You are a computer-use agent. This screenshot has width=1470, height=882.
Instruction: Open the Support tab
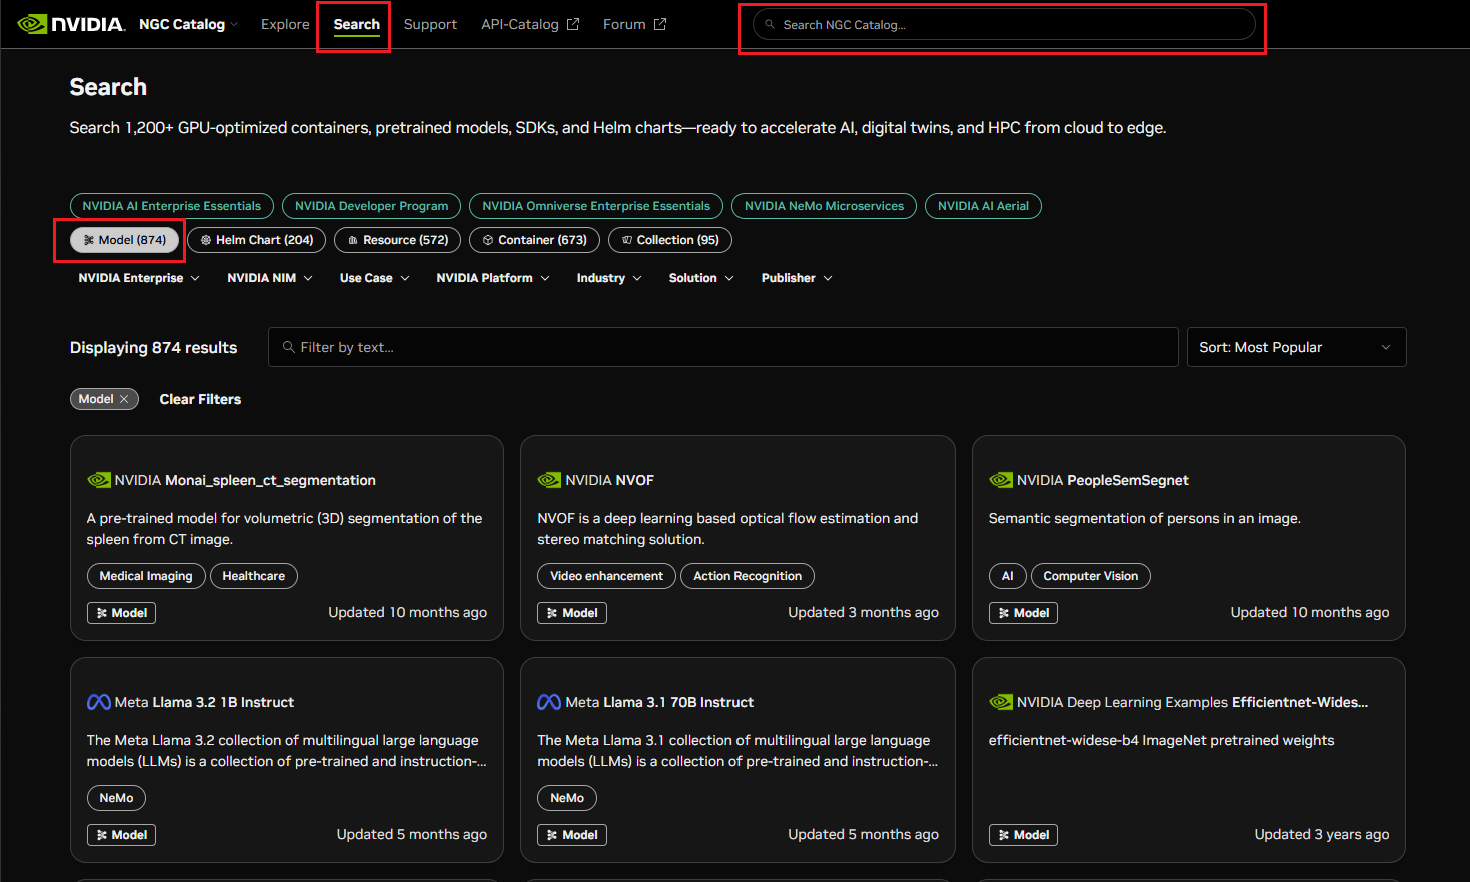coord(430,24)
